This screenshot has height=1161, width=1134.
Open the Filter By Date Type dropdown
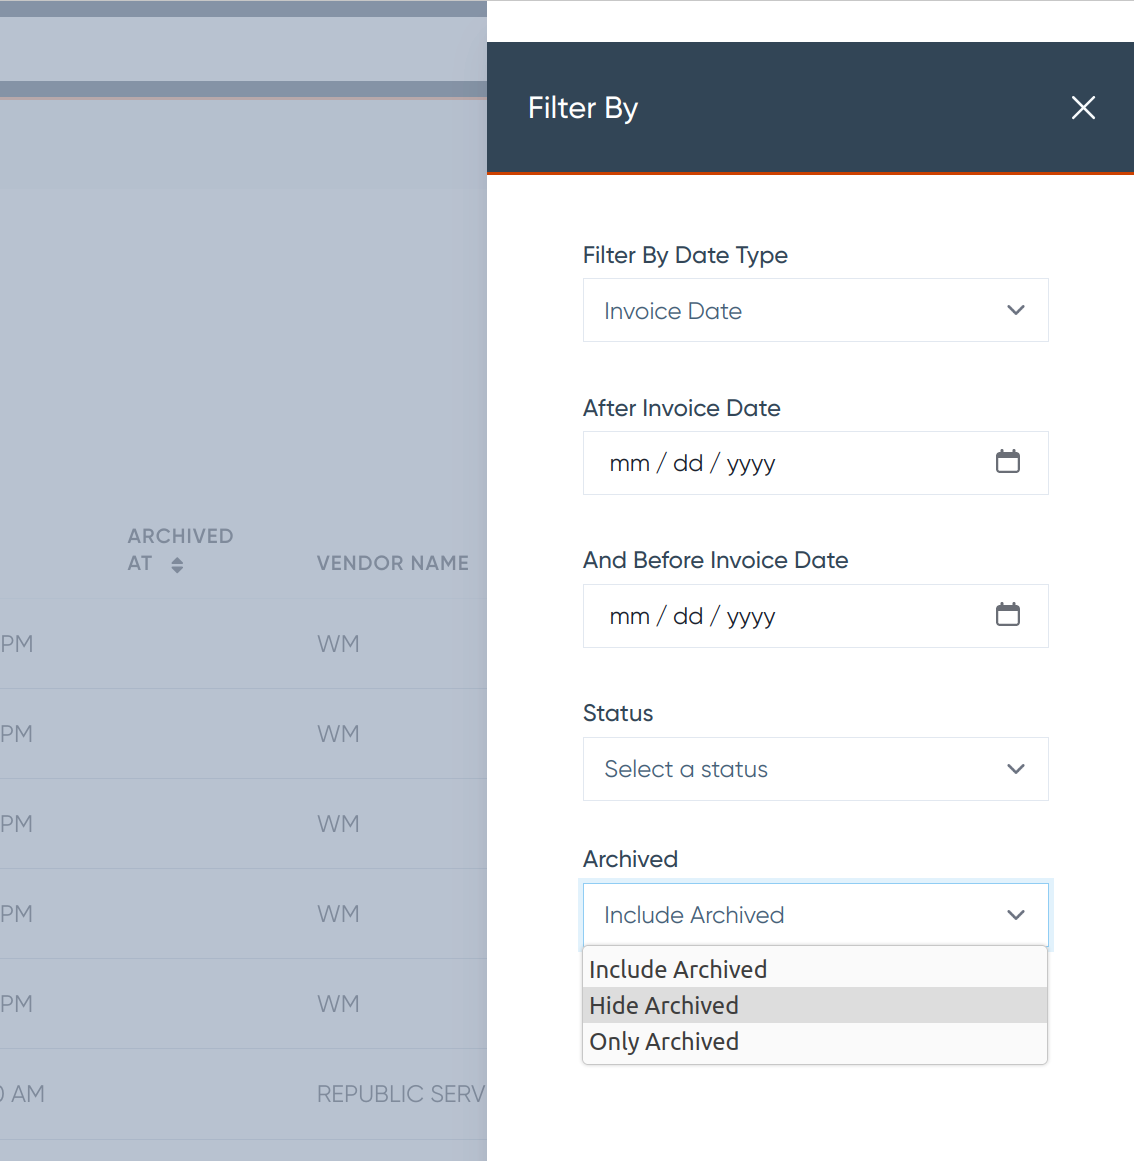[815, 310]
